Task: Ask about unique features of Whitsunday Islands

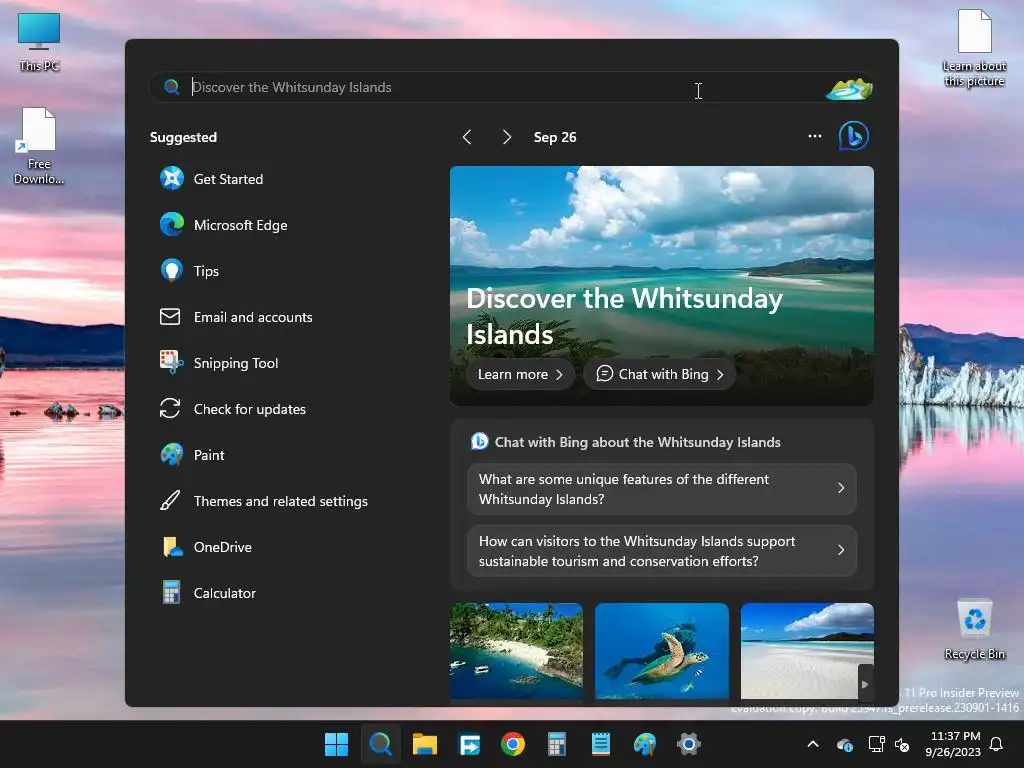Action: tap(662, 489)
